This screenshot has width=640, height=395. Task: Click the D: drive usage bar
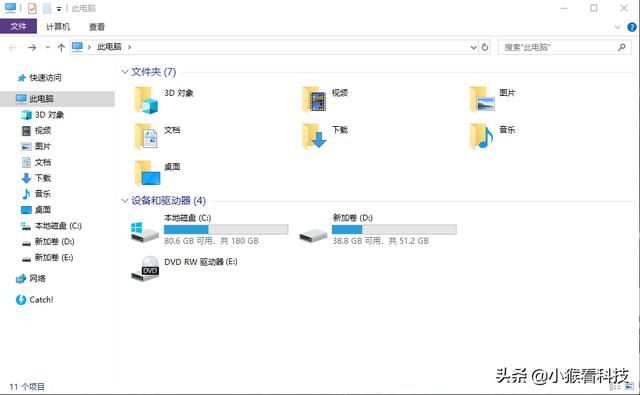click(394, 229)
